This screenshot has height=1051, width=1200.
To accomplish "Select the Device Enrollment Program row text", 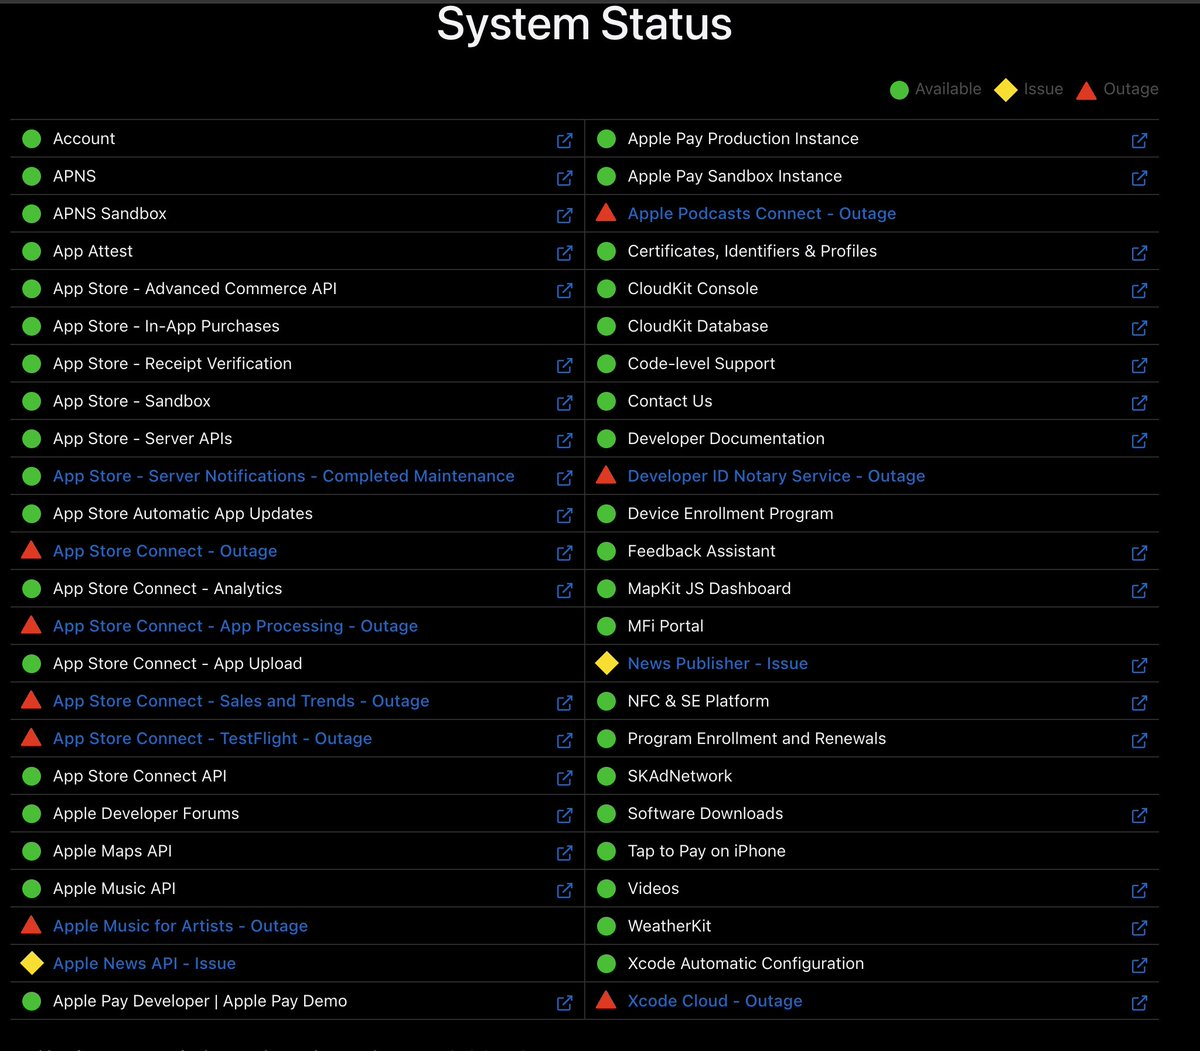I will pos(730,513).
